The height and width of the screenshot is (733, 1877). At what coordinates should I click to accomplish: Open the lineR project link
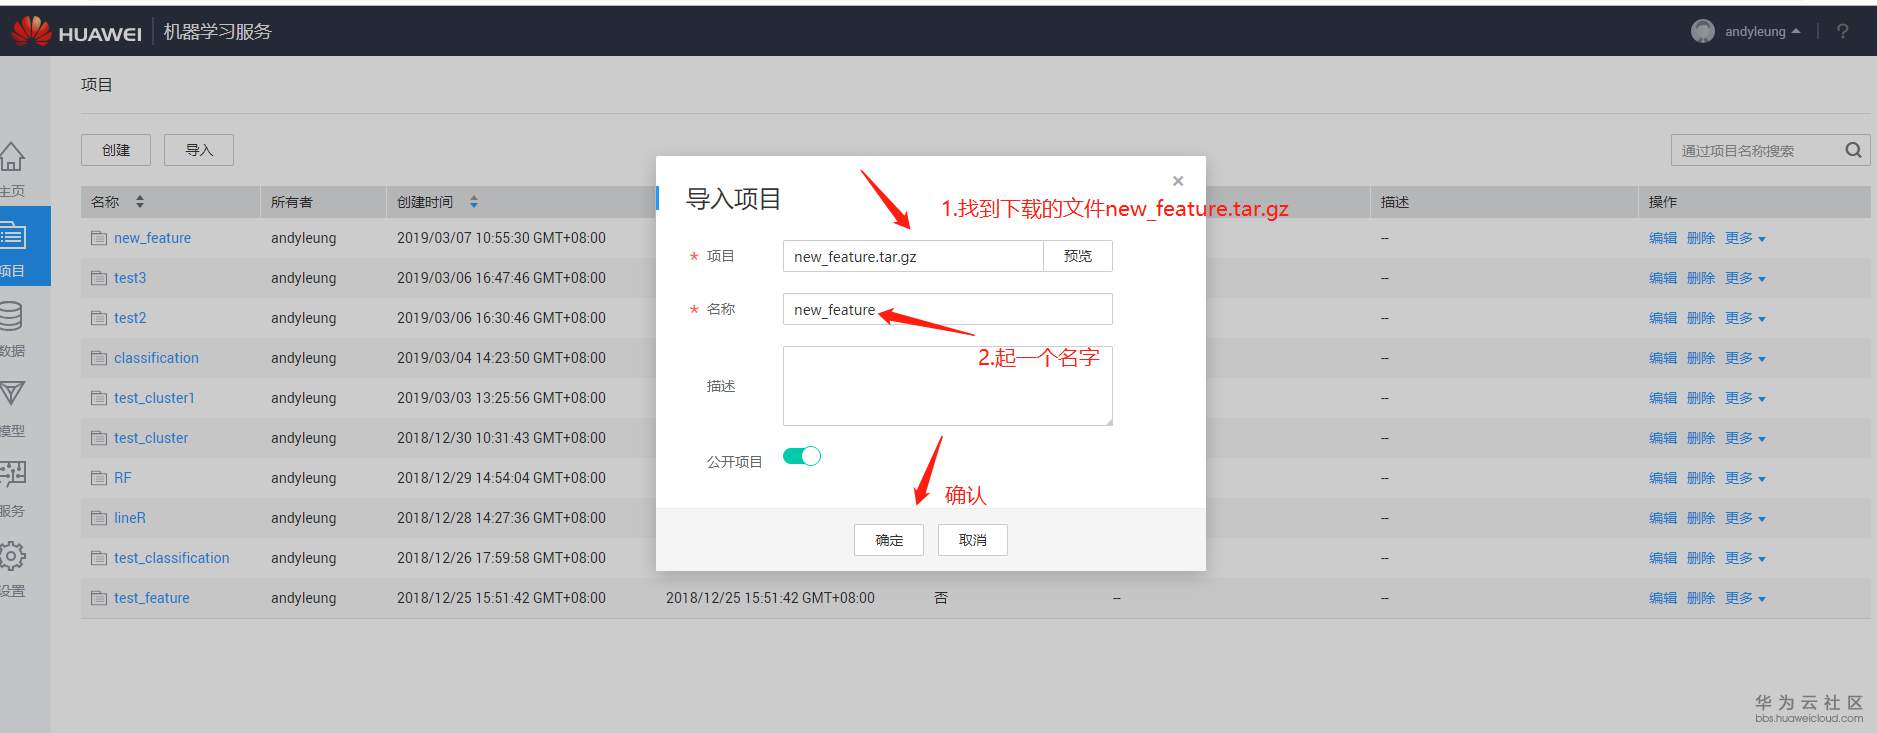(130, 518)
